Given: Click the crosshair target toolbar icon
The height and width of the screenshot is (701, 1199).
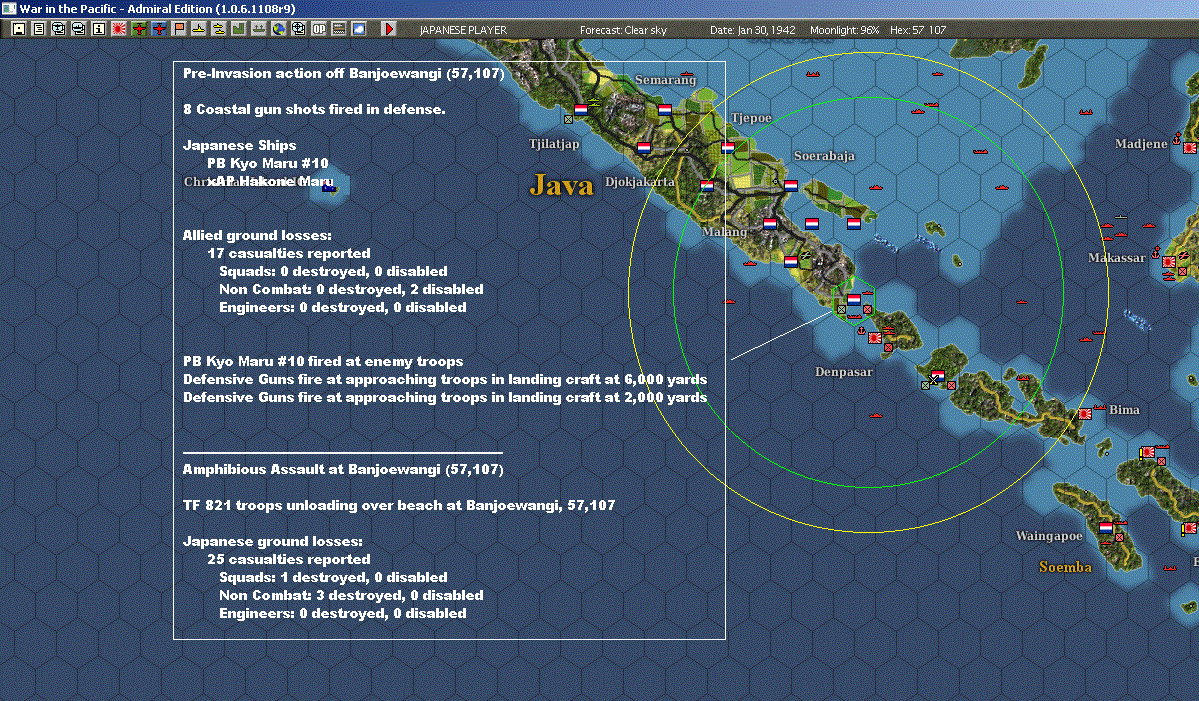Looking at the screenshot, I should click(x=299, y=29).
